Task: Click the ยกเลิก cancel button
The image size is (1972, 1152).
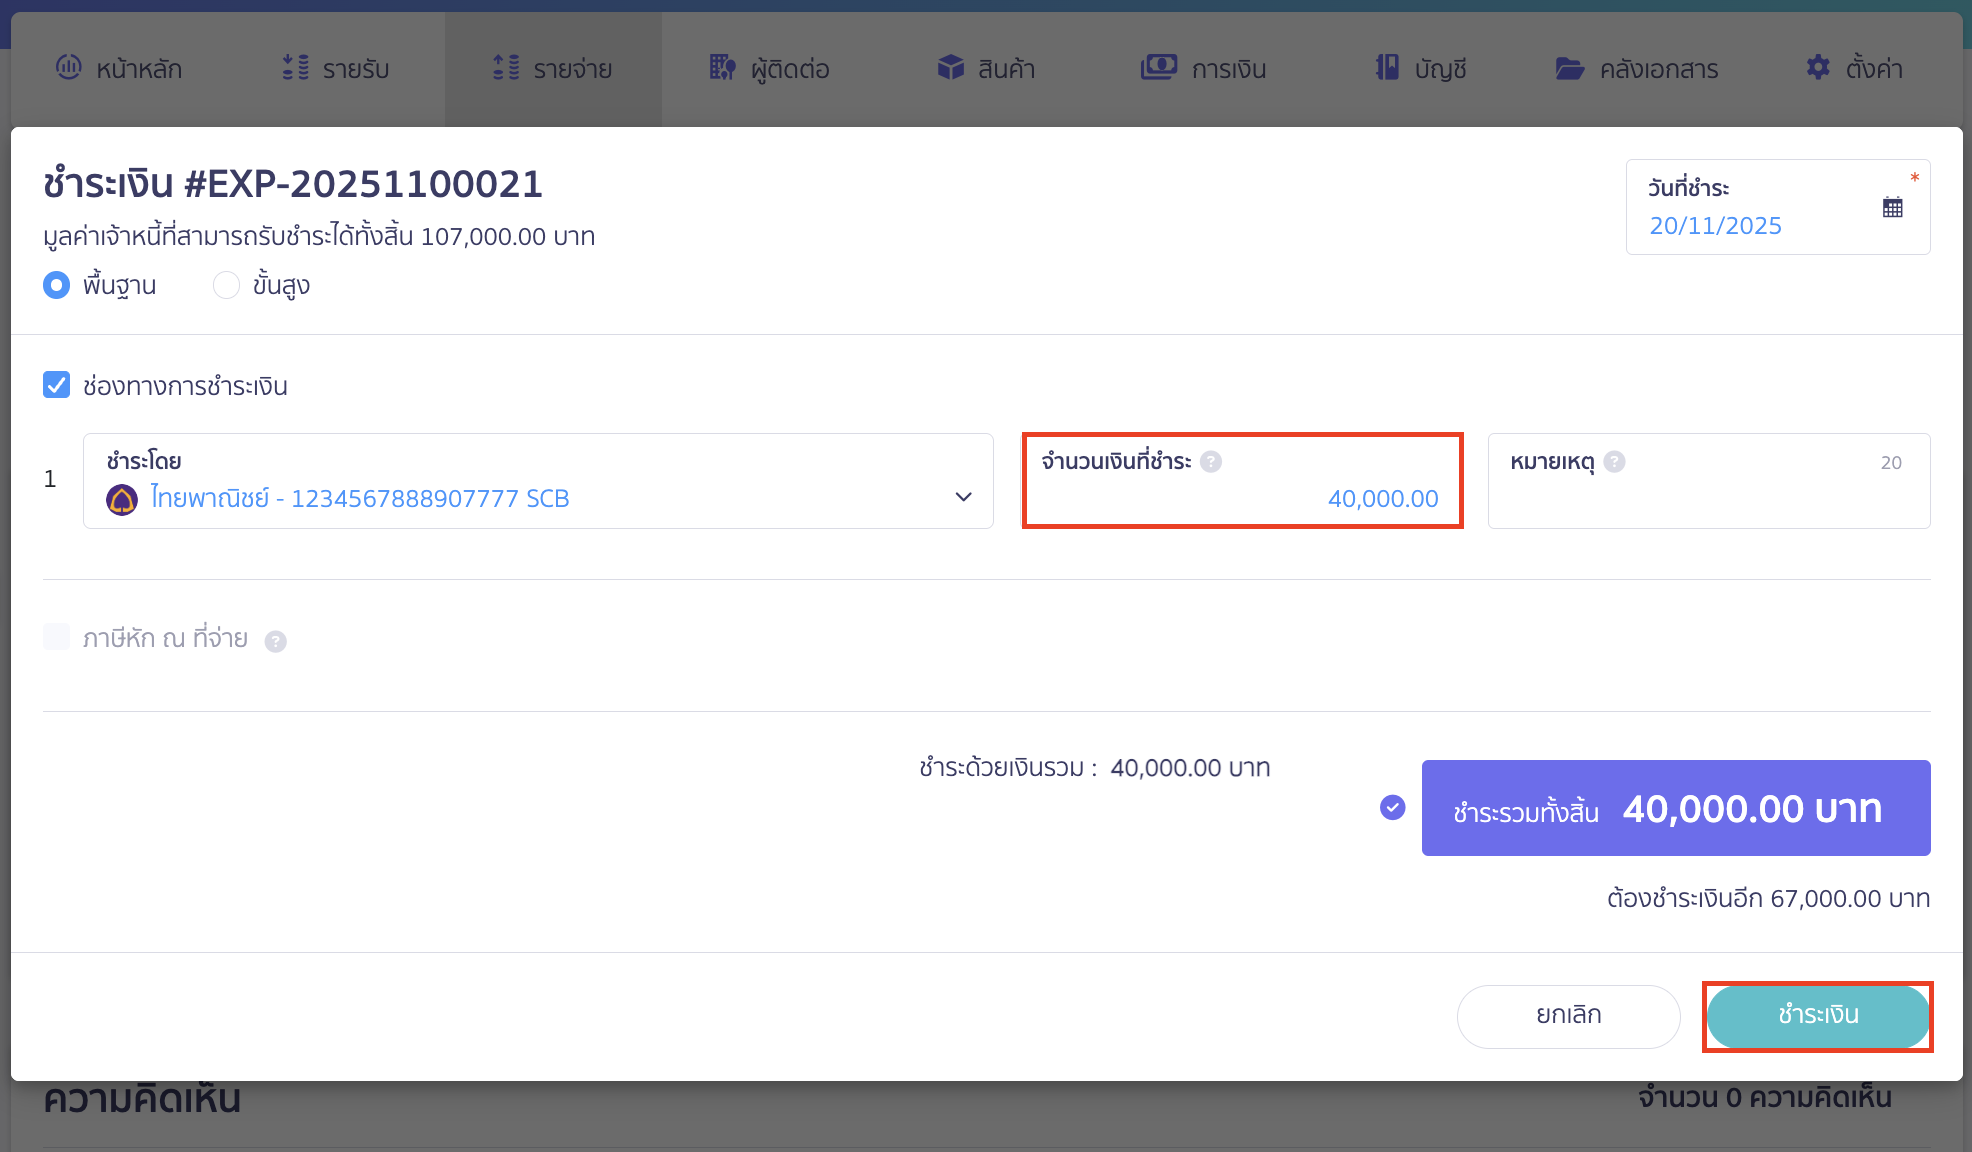Action: [x=1568, y=1015]
